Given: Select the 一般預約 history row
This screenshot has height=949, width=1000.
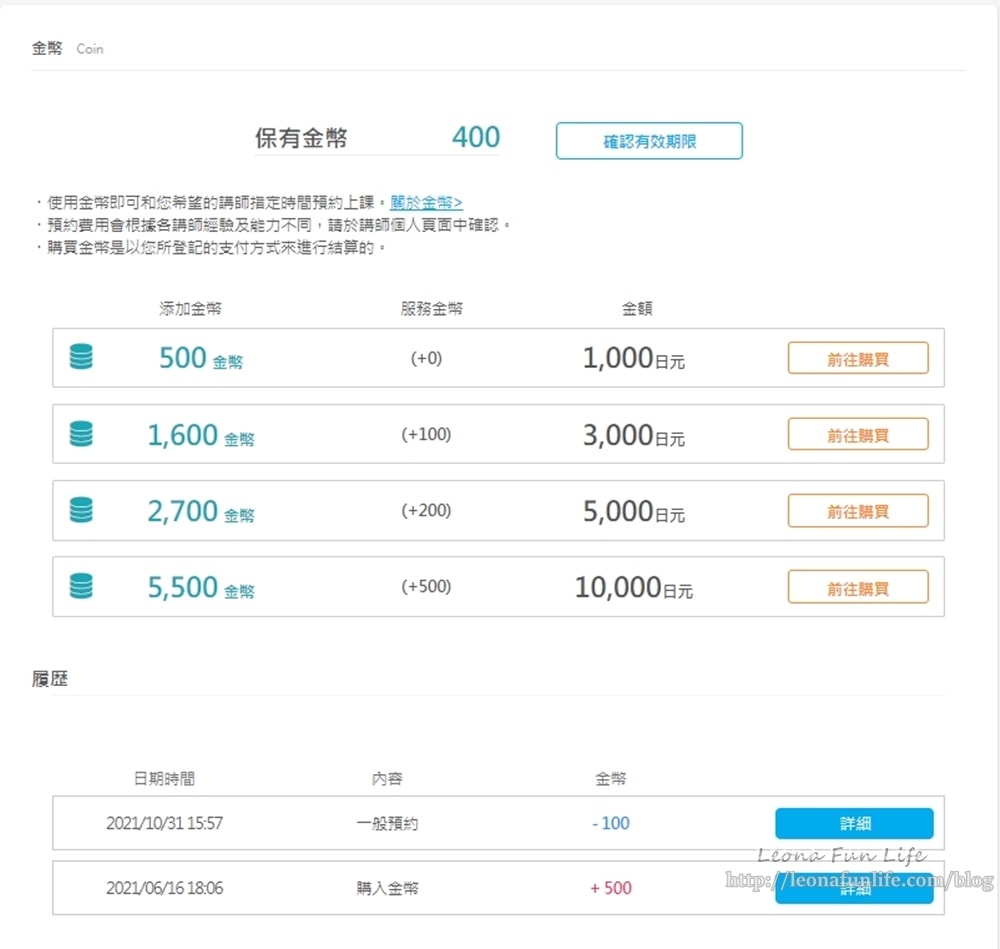Looking at the screenshot, I should 387,824.
